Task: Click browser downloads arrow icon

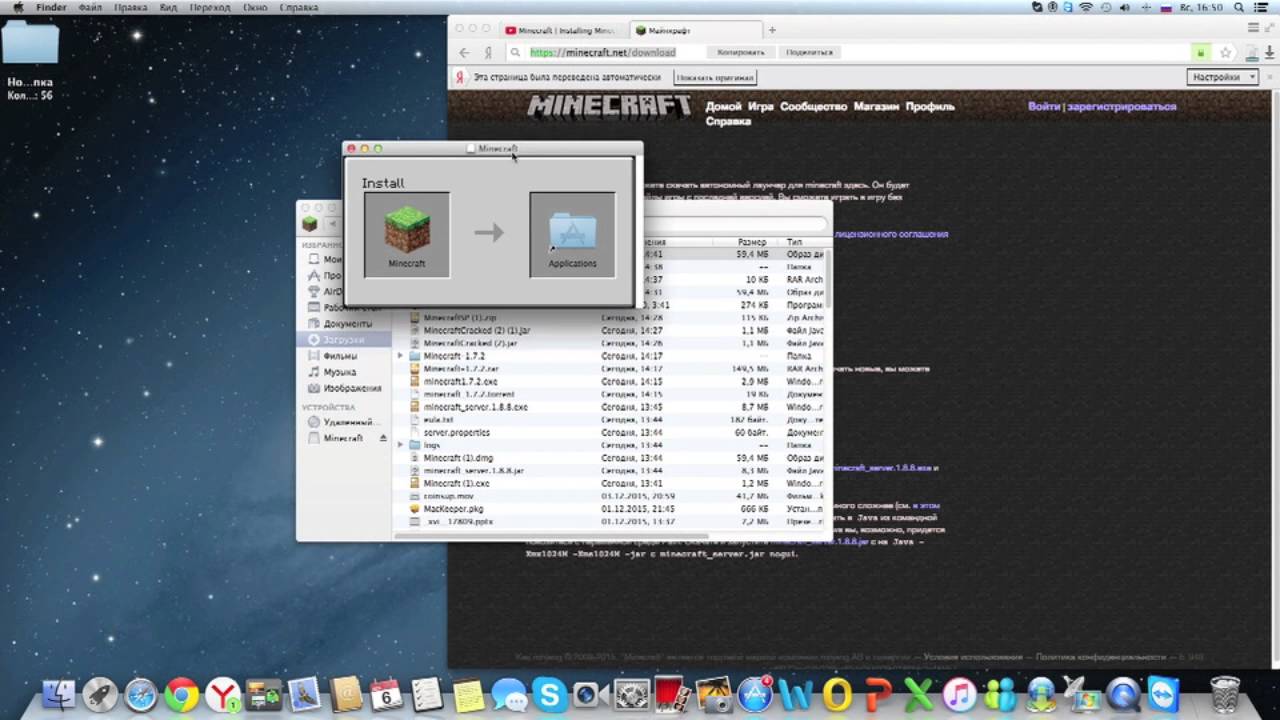Action: coord(1270,52)
